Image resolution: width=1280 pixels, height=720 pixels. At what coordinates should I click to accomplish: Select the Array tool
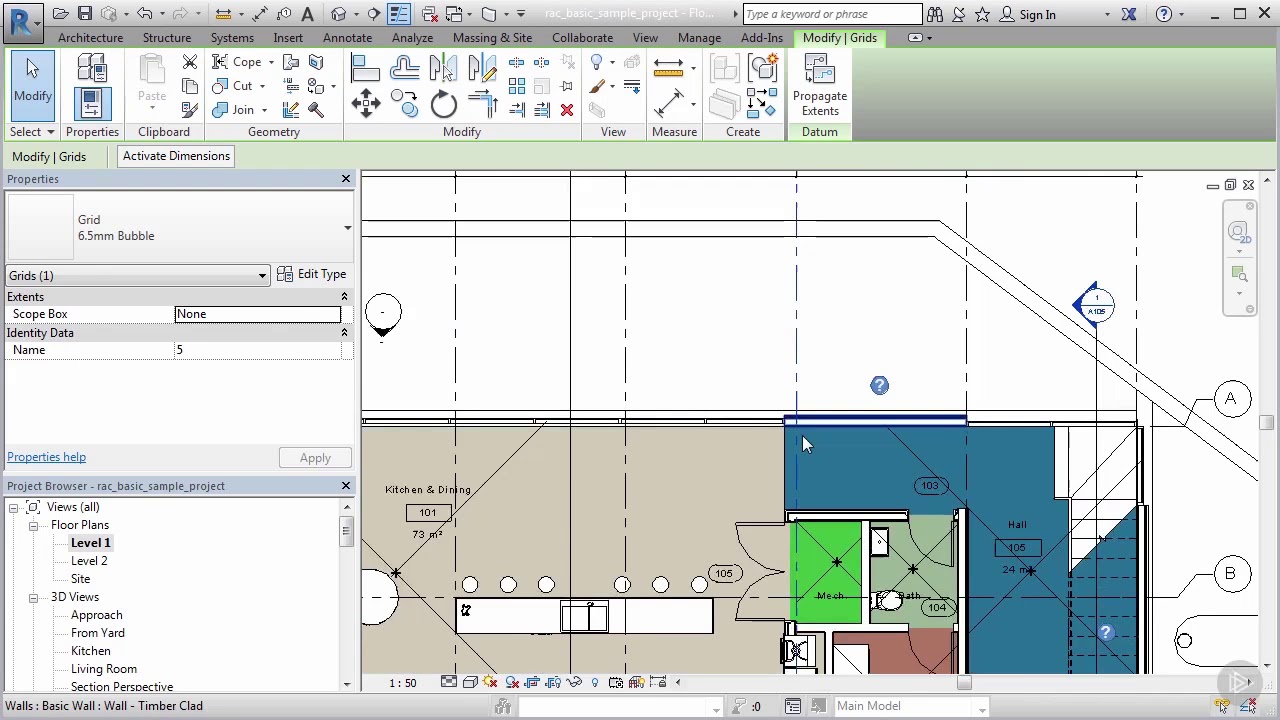tap(517, 86)
